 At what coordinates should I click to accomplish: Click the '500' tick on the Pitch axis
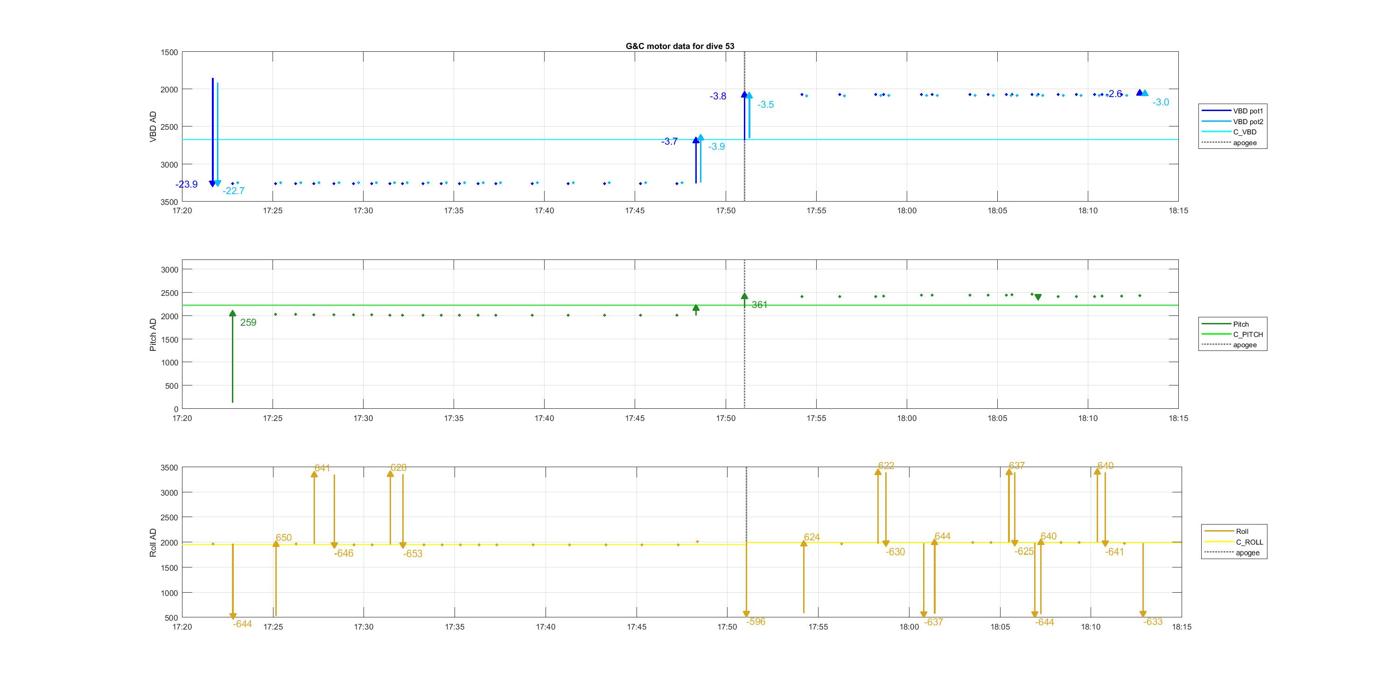coord(172,386)
